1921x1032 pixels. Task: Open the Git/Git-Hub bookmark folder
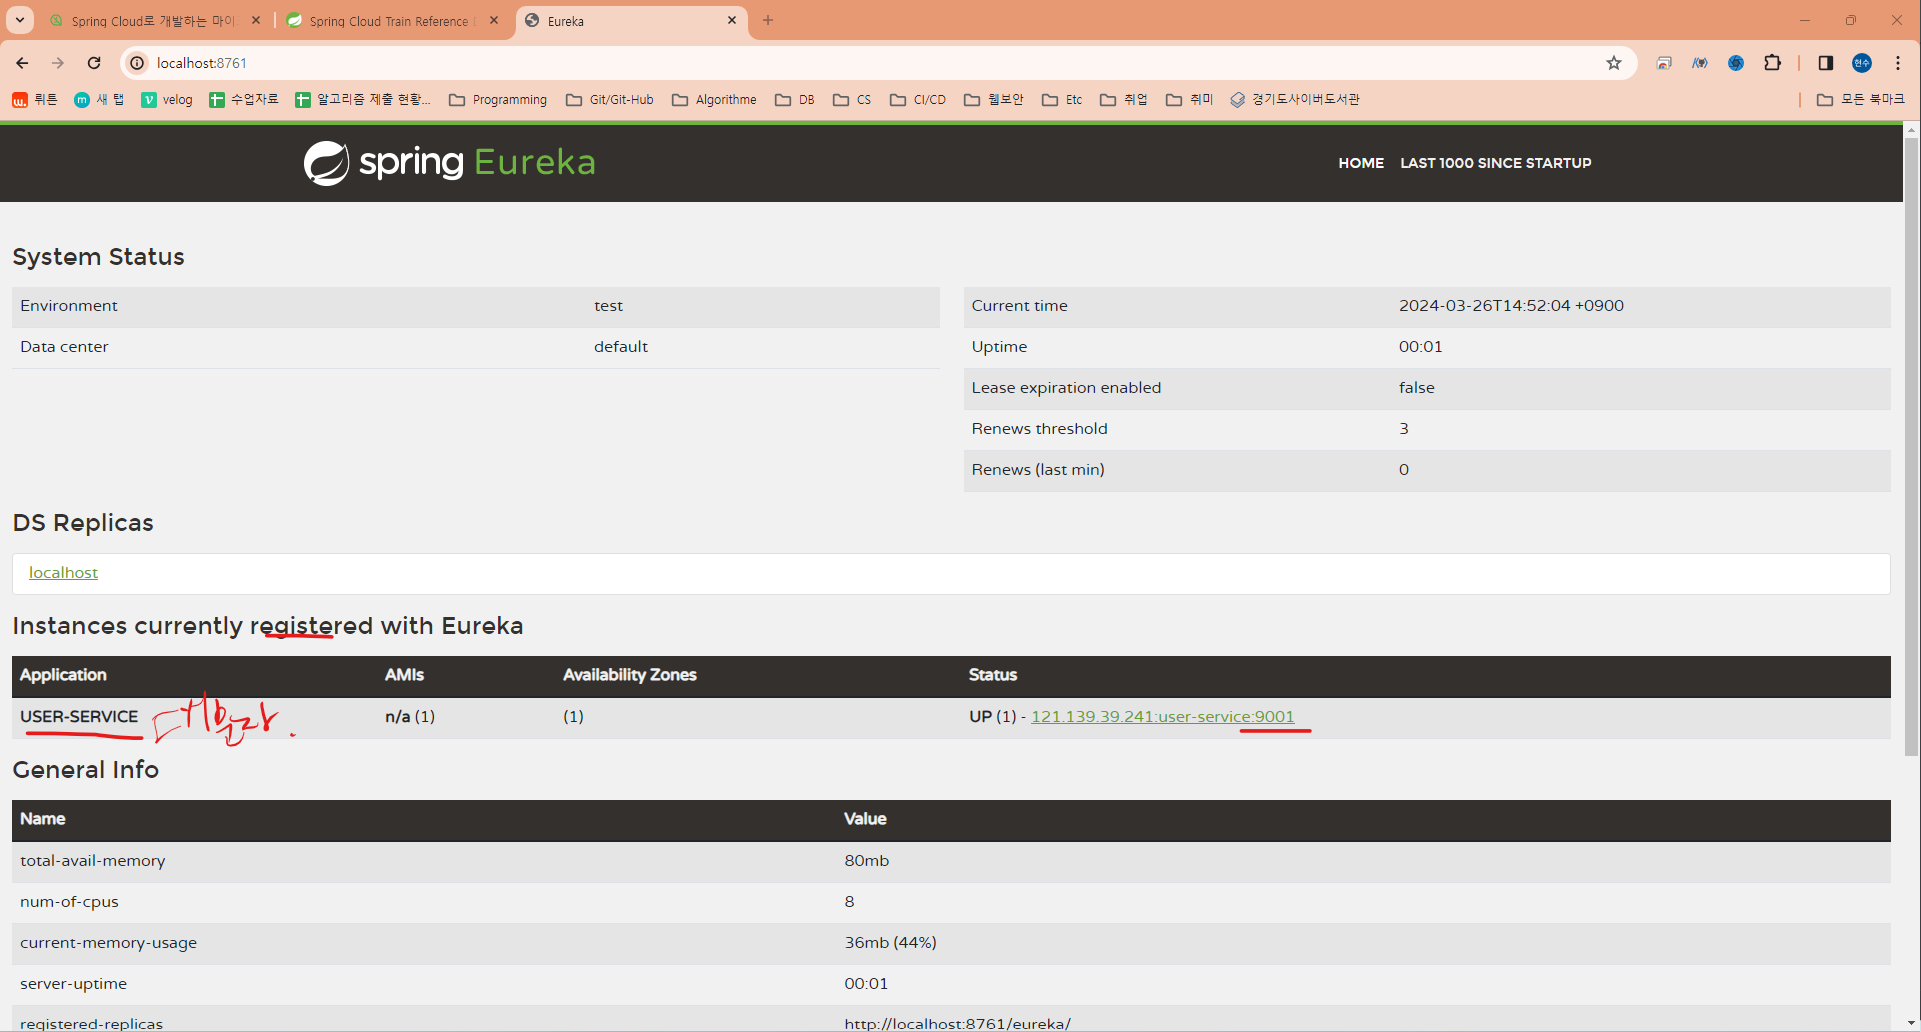610,100
